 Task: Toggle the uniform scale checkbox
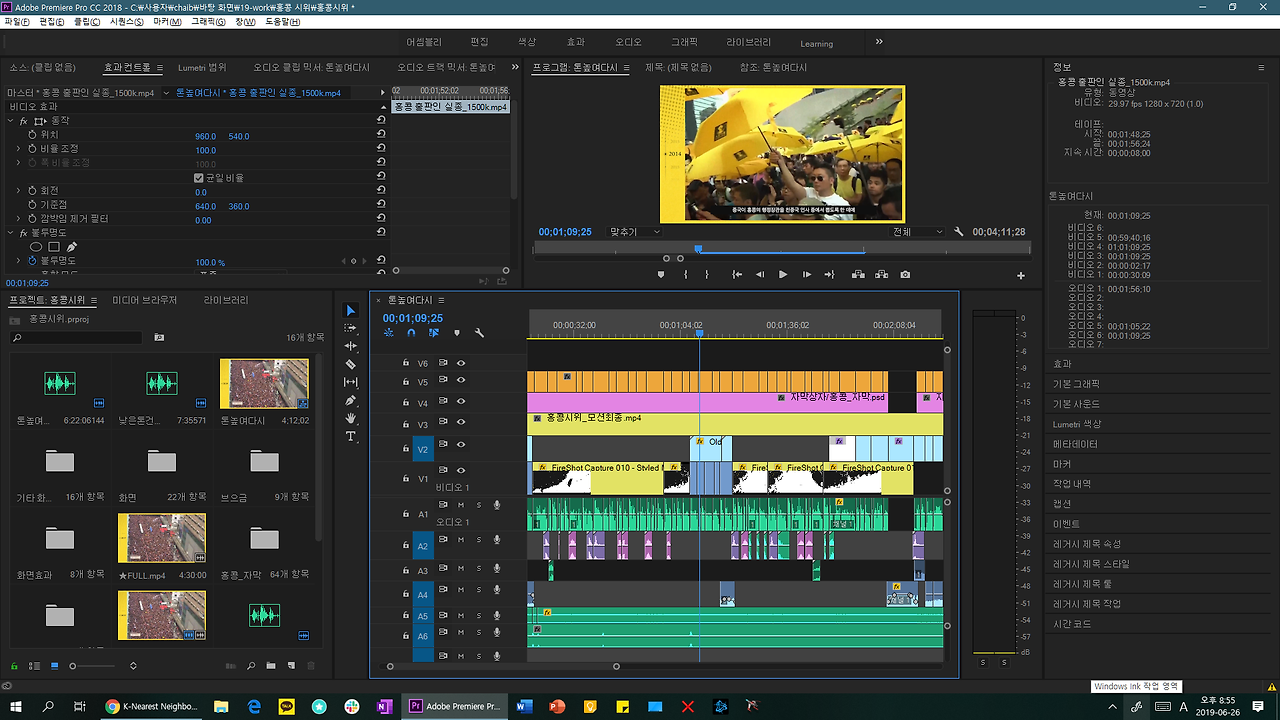click(199, 178)
